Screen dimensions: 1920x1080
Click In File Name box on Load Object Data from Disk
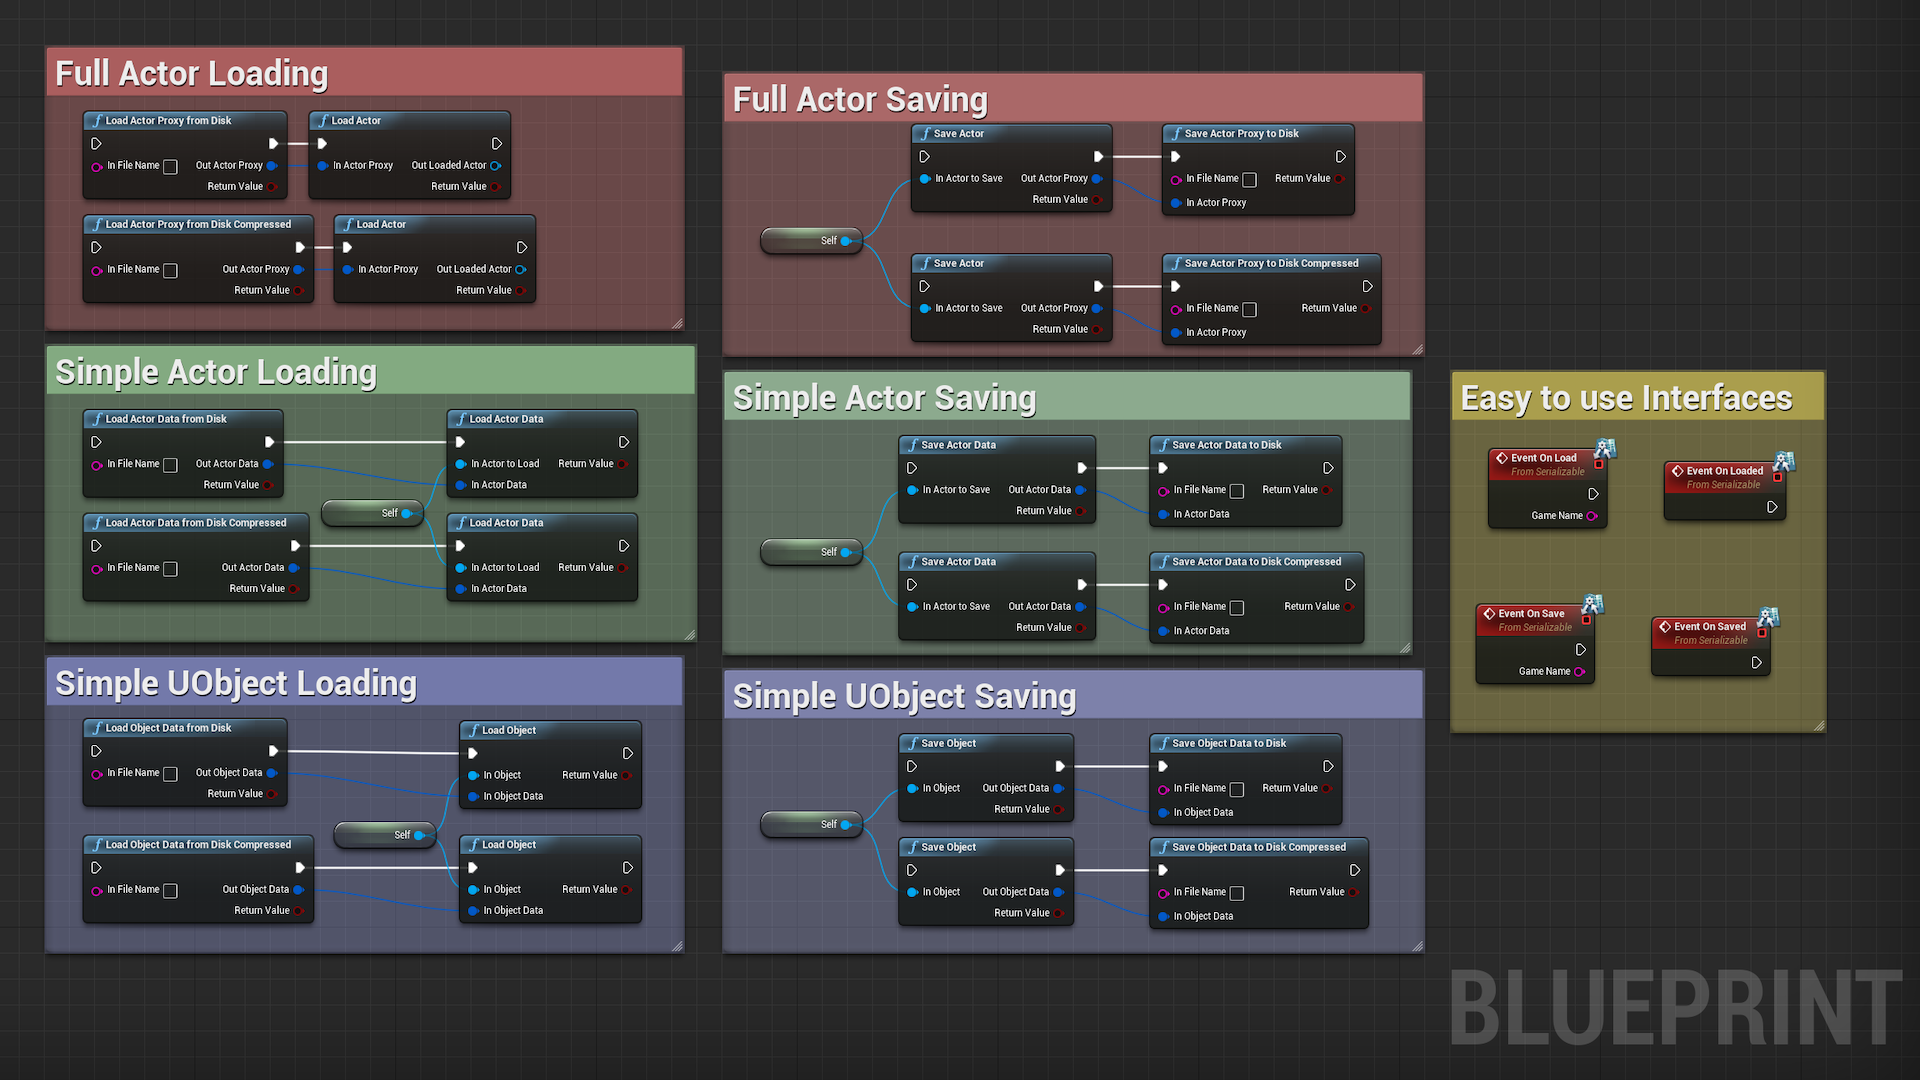[171, 774]
